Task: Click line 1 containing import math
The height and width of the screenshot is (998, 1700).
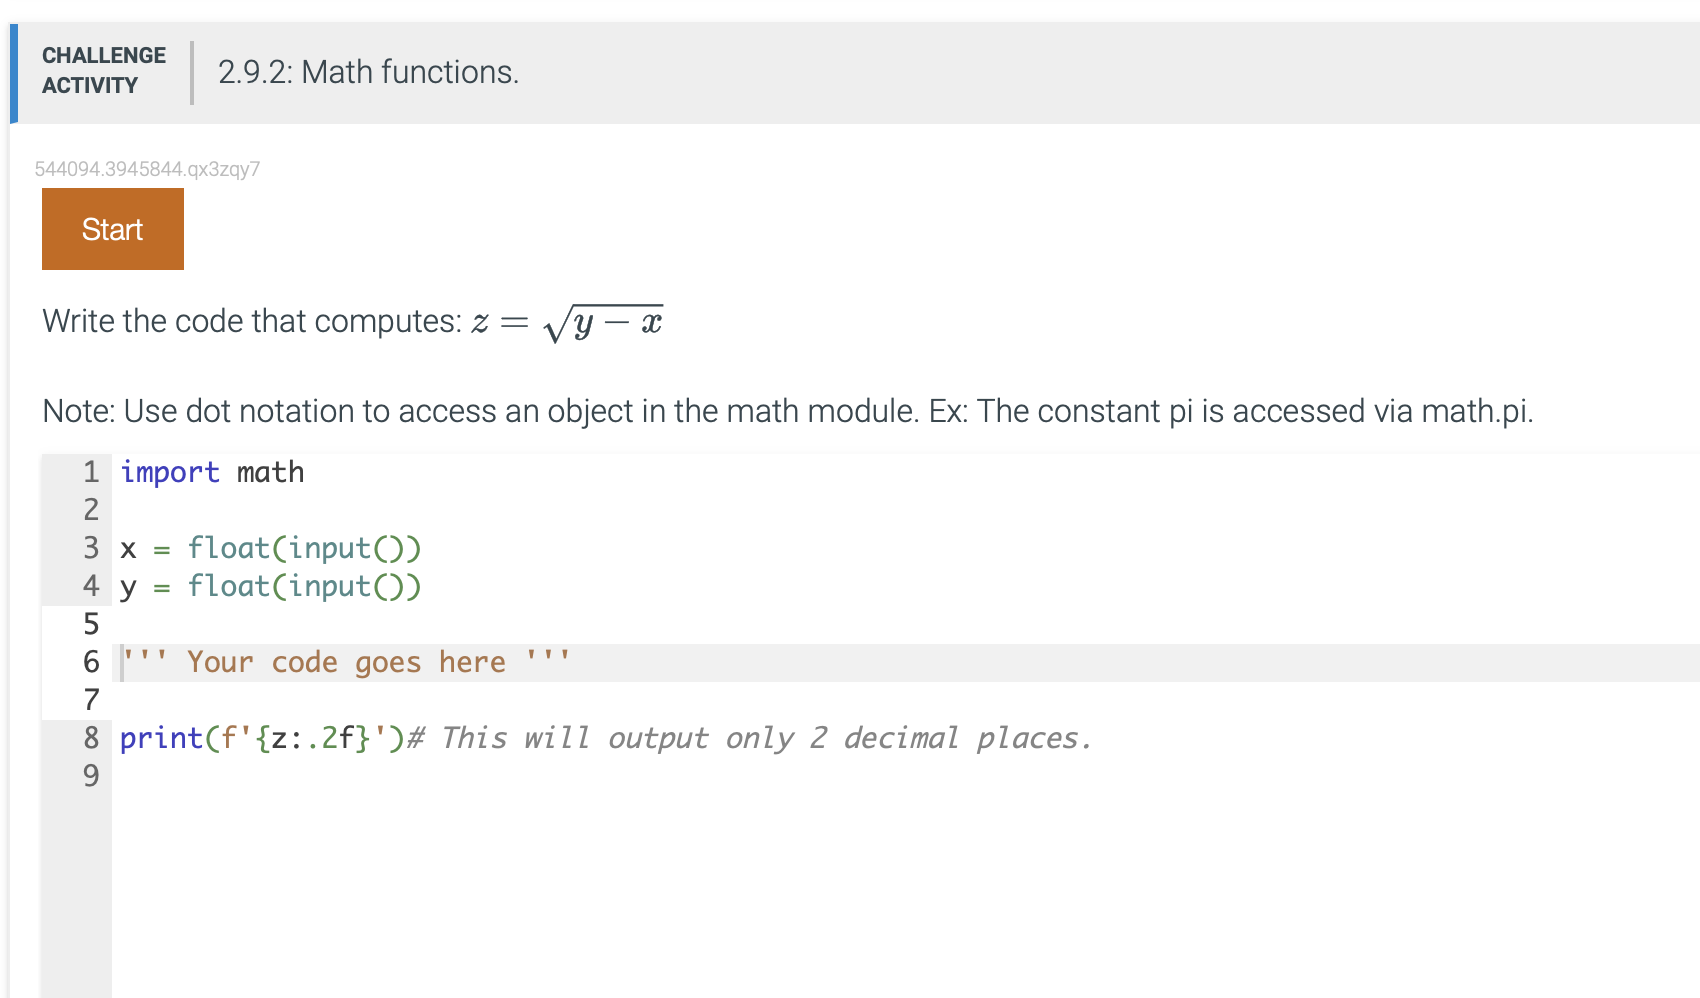Action: pos(212,472)
